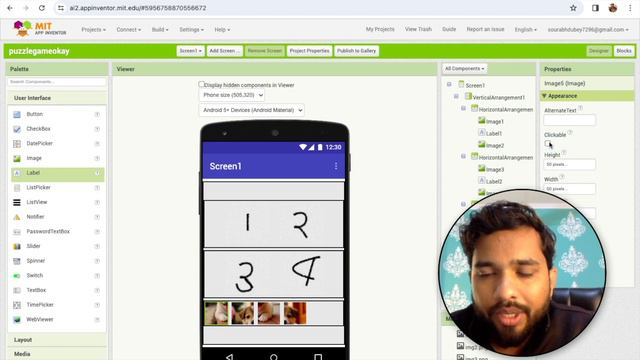Screen dimensions: 640x360
Task: Click Publish to Gallery
Action: pos(356,51)
